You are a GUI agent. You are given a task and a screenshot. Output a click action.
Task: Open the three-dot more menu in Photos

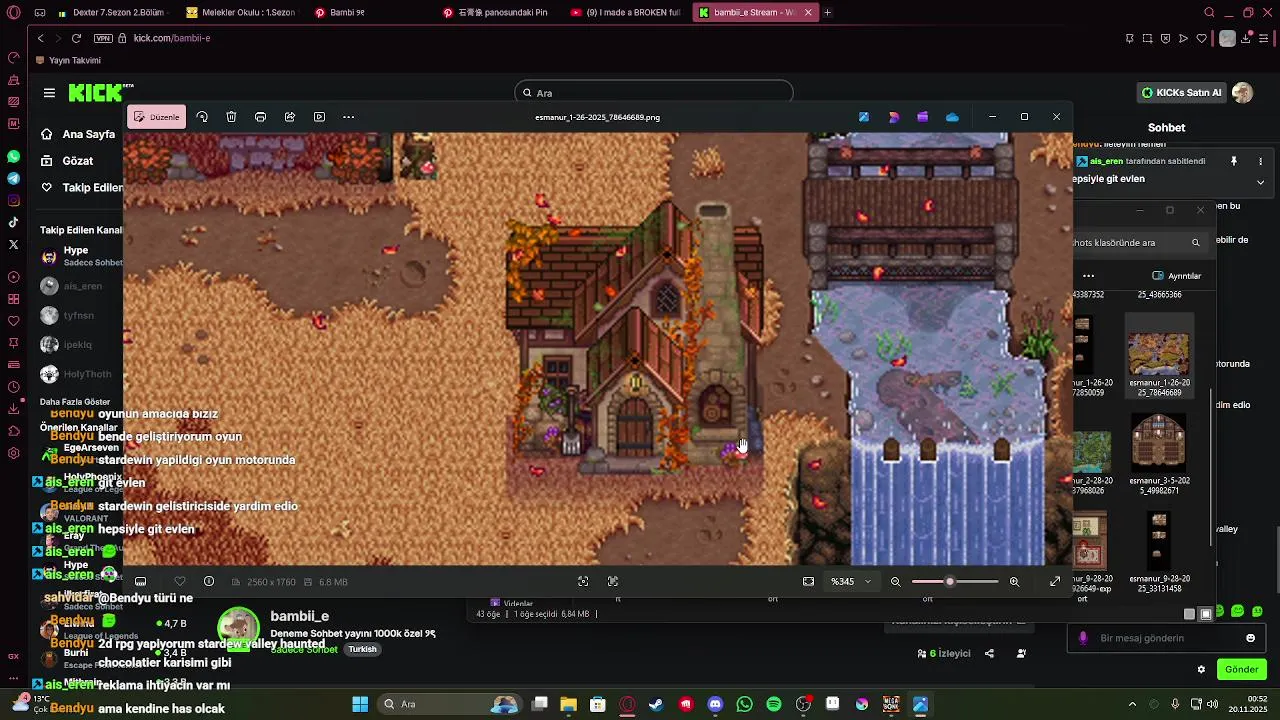[x=348, y=117]
